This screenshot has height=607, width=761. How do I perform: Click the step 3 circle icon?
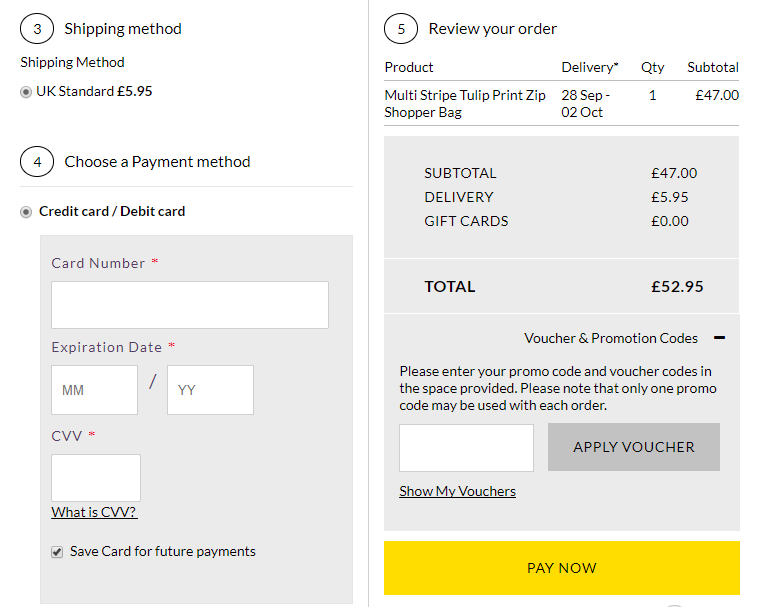click(x=37, y=29)
